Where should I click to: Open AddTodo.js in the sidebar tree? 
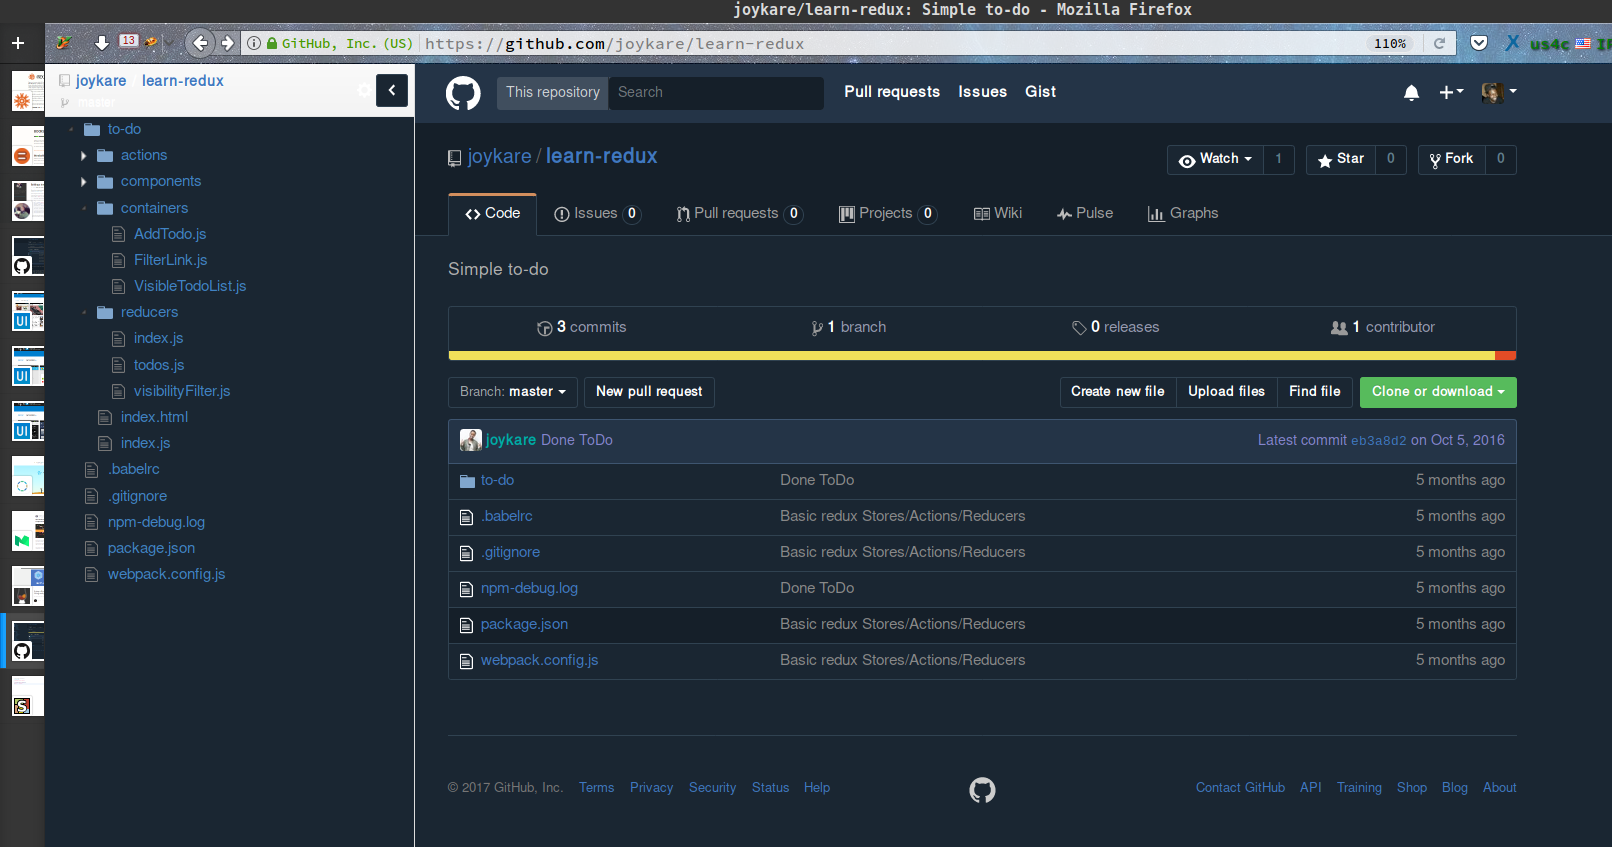(x=170, y=234)
